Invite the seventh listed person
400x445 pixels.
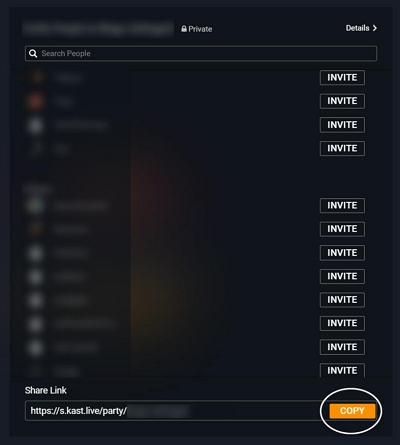[342, 253]
